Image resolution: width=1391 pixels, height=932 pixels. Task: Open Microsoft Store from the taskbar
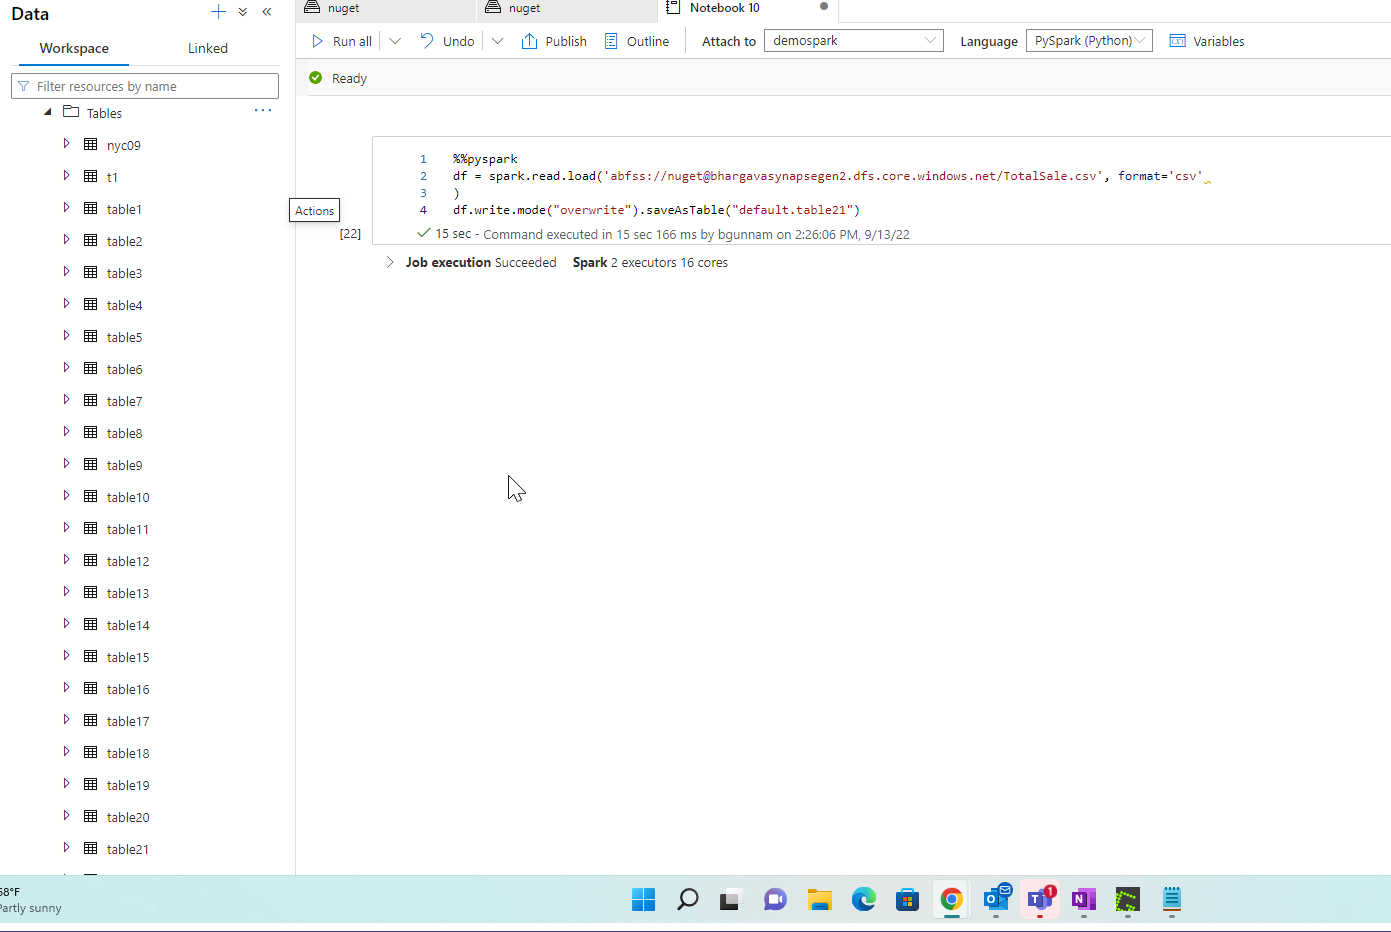(907, 899)
